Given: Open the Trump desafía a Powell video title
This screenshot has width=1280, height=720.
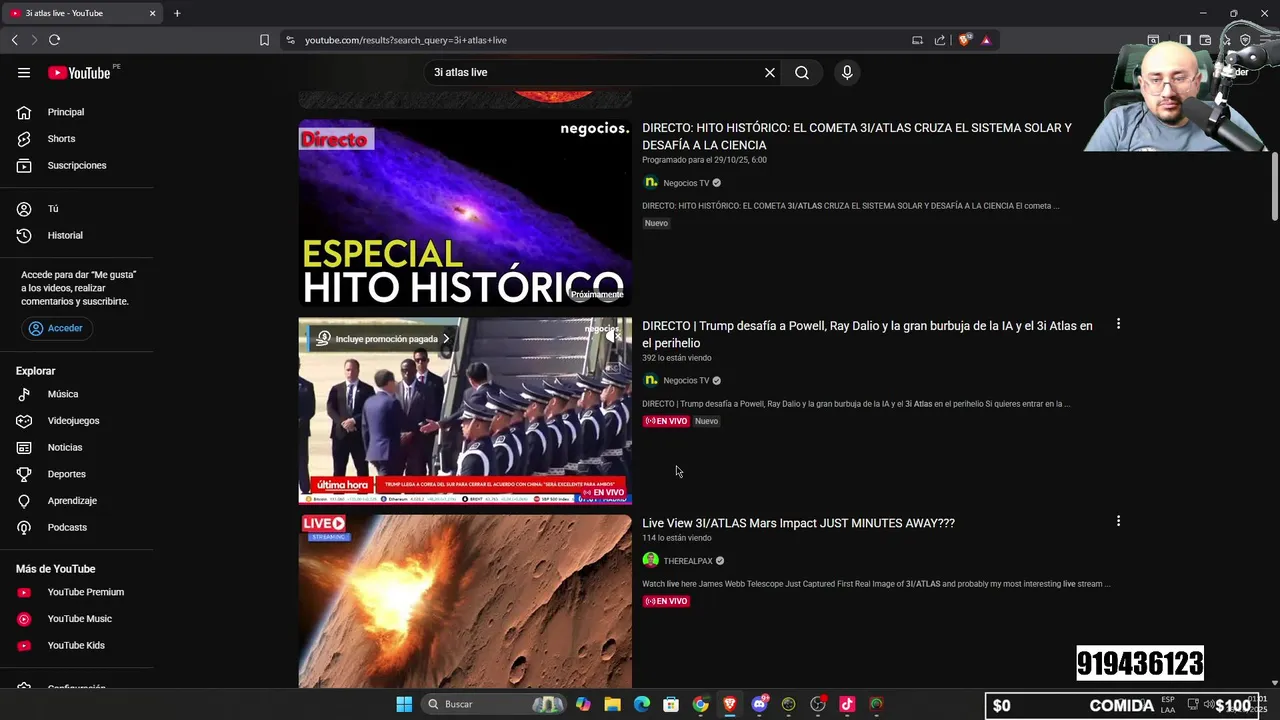Looking at the screenshot, I should (867, 334).
